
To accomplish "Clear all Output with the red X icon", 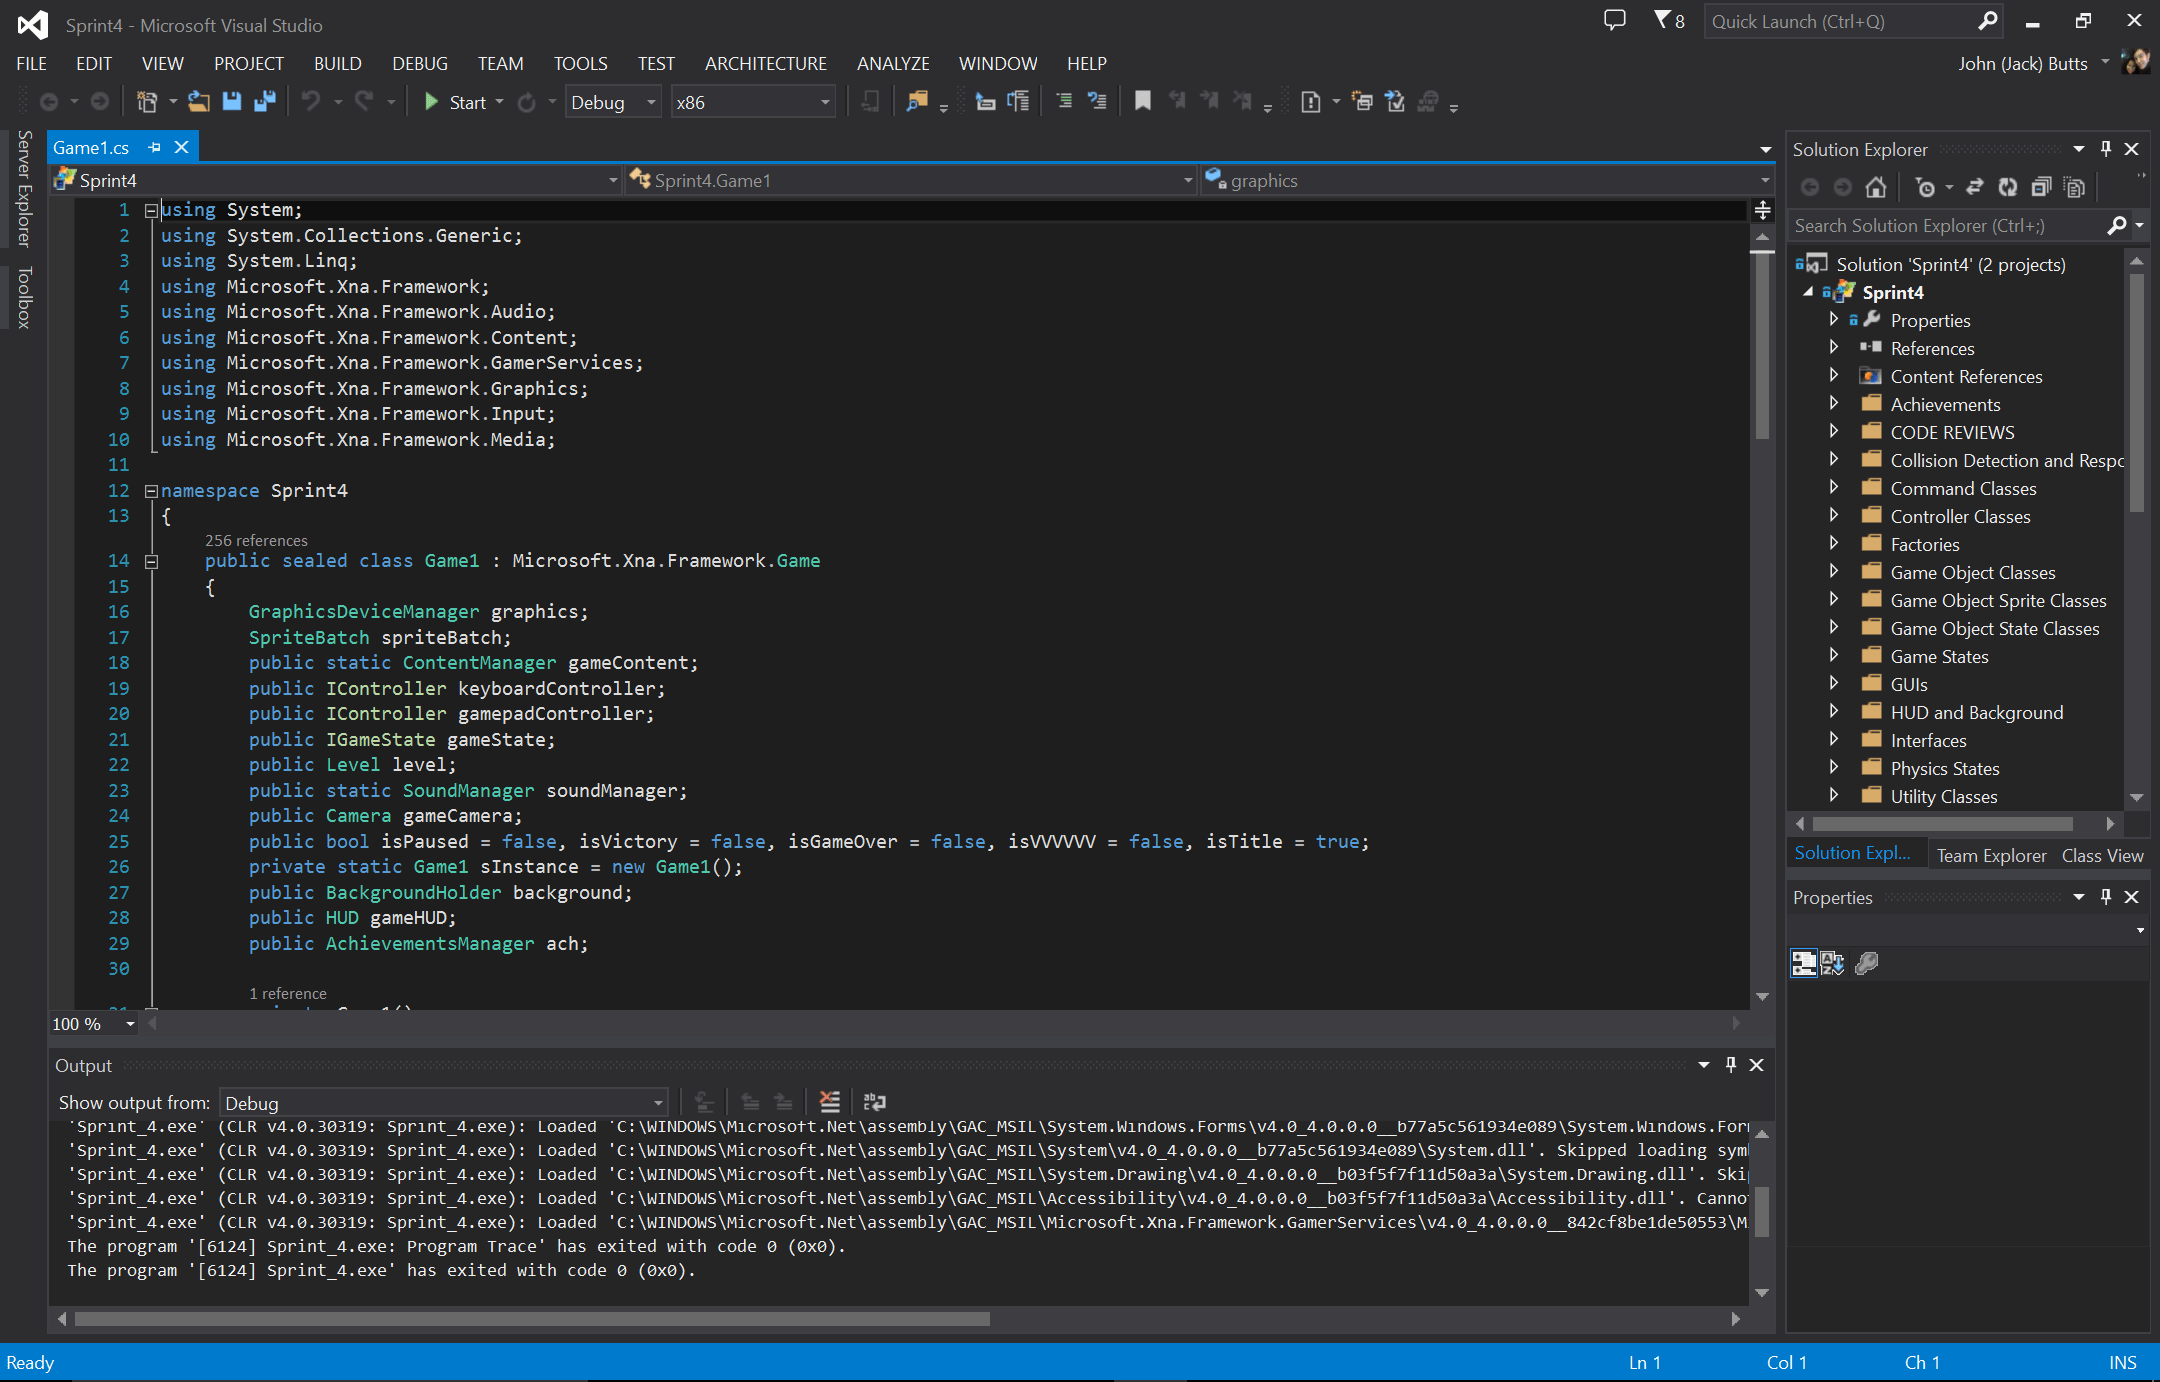I will pos(830,1102).
